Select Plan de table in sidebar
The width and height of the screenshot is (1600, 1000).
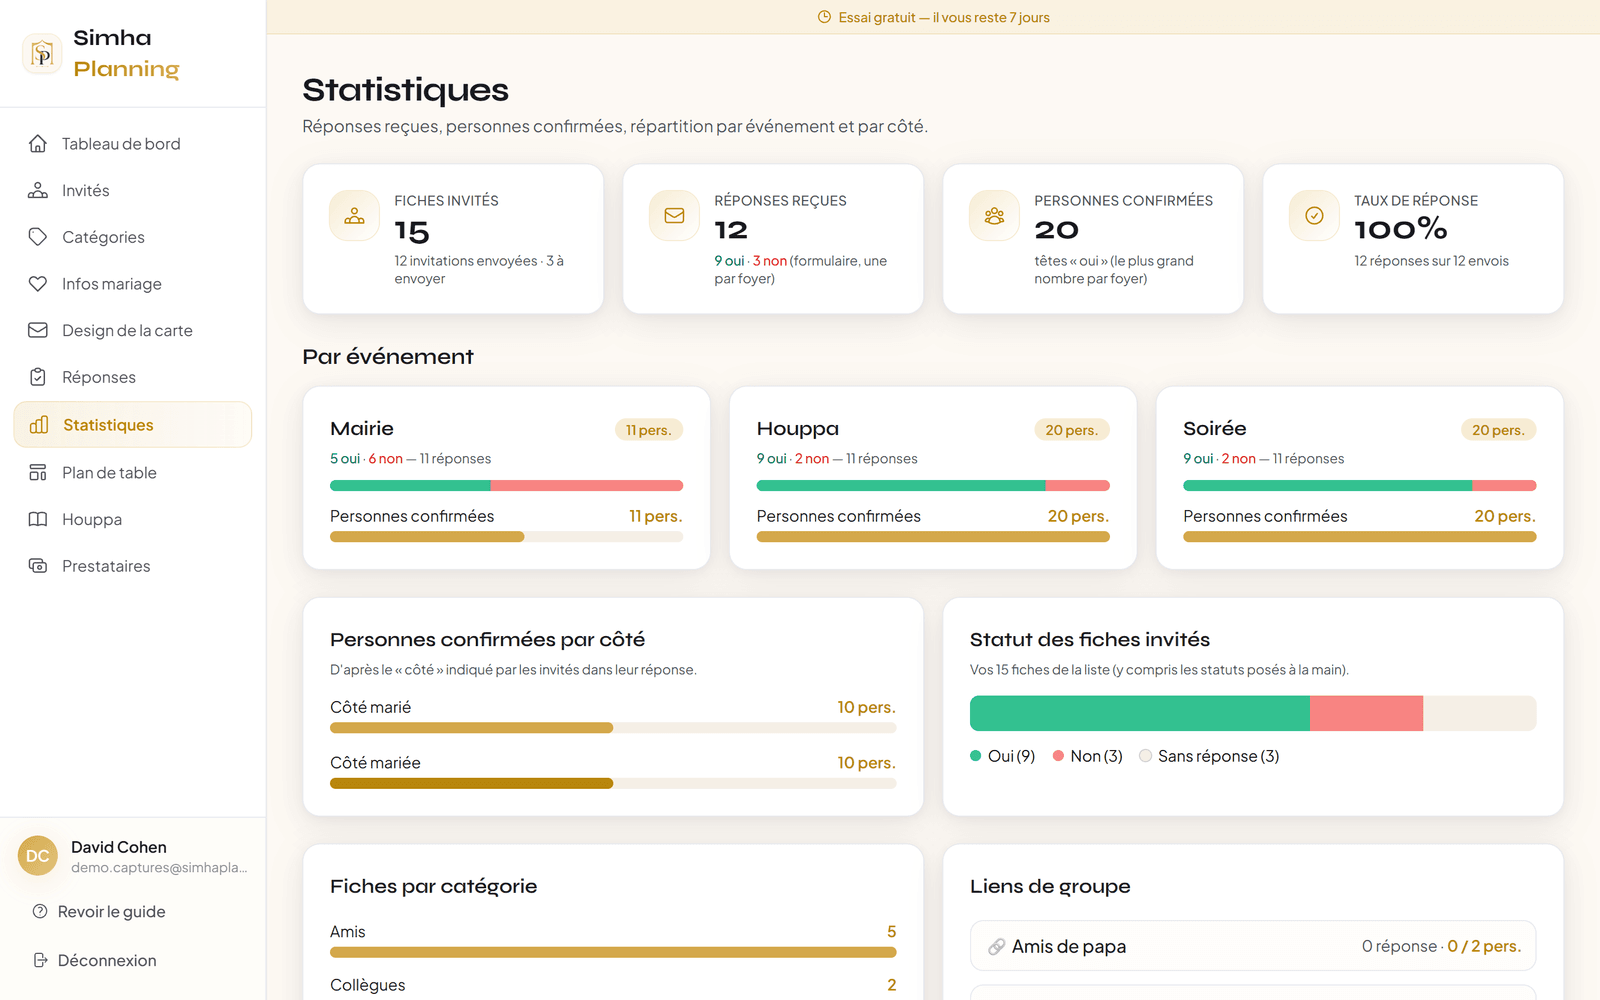[132, 472]
